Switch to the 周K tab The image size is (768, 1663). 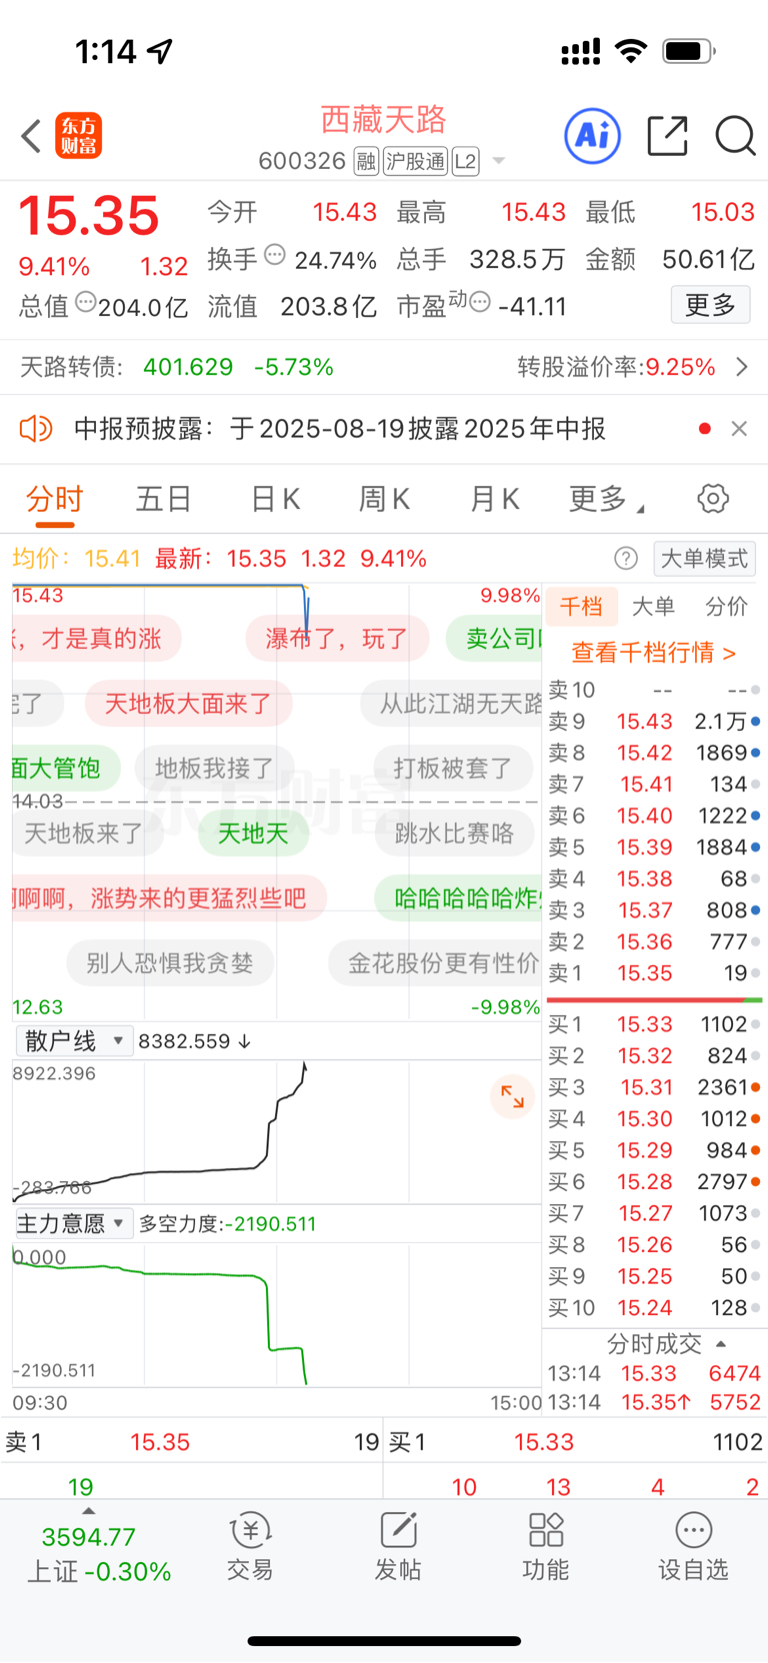(x=384, y=498)
